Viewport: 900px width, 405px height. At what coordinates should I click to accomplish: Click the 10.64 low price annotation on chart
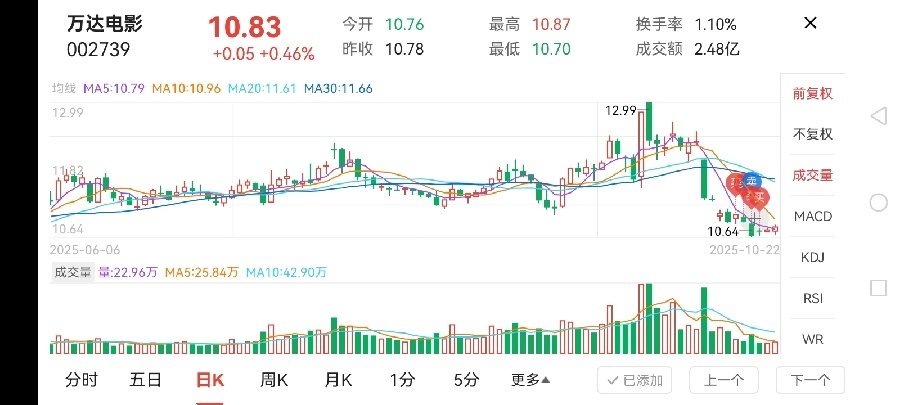[x=723, y=232]
